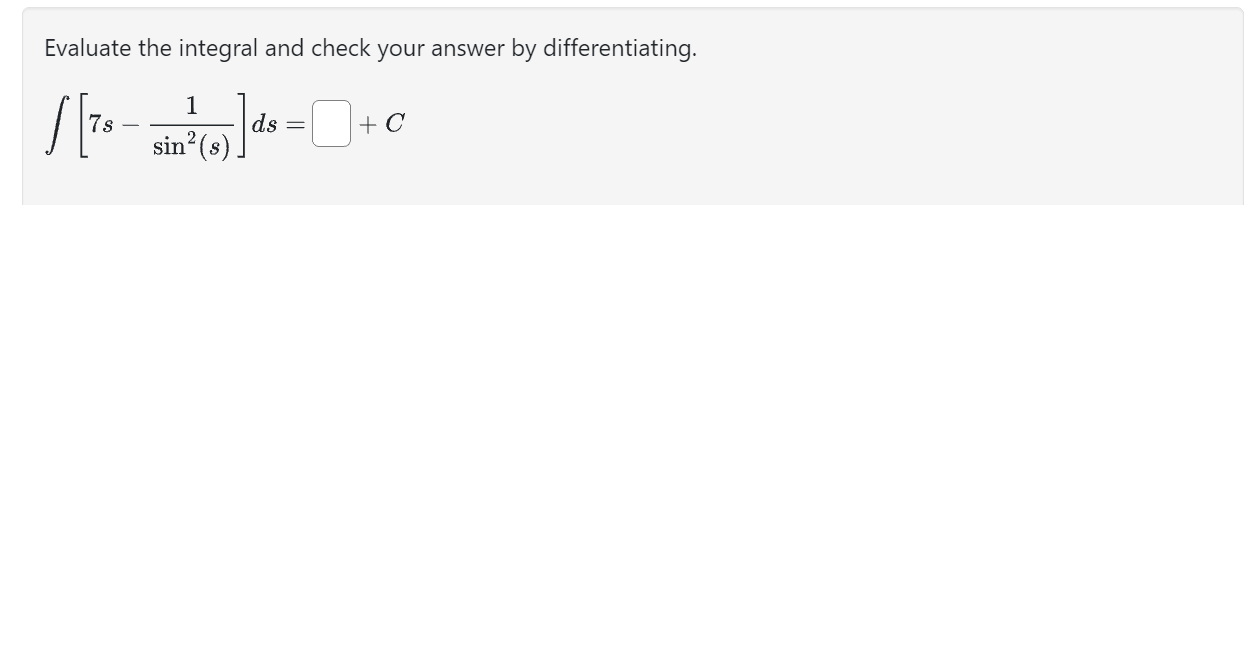Image resolution: width=1250 pixels, height=648 pixels.
Task: Select the problem instruction text
Action: click(x=370, y=48)
